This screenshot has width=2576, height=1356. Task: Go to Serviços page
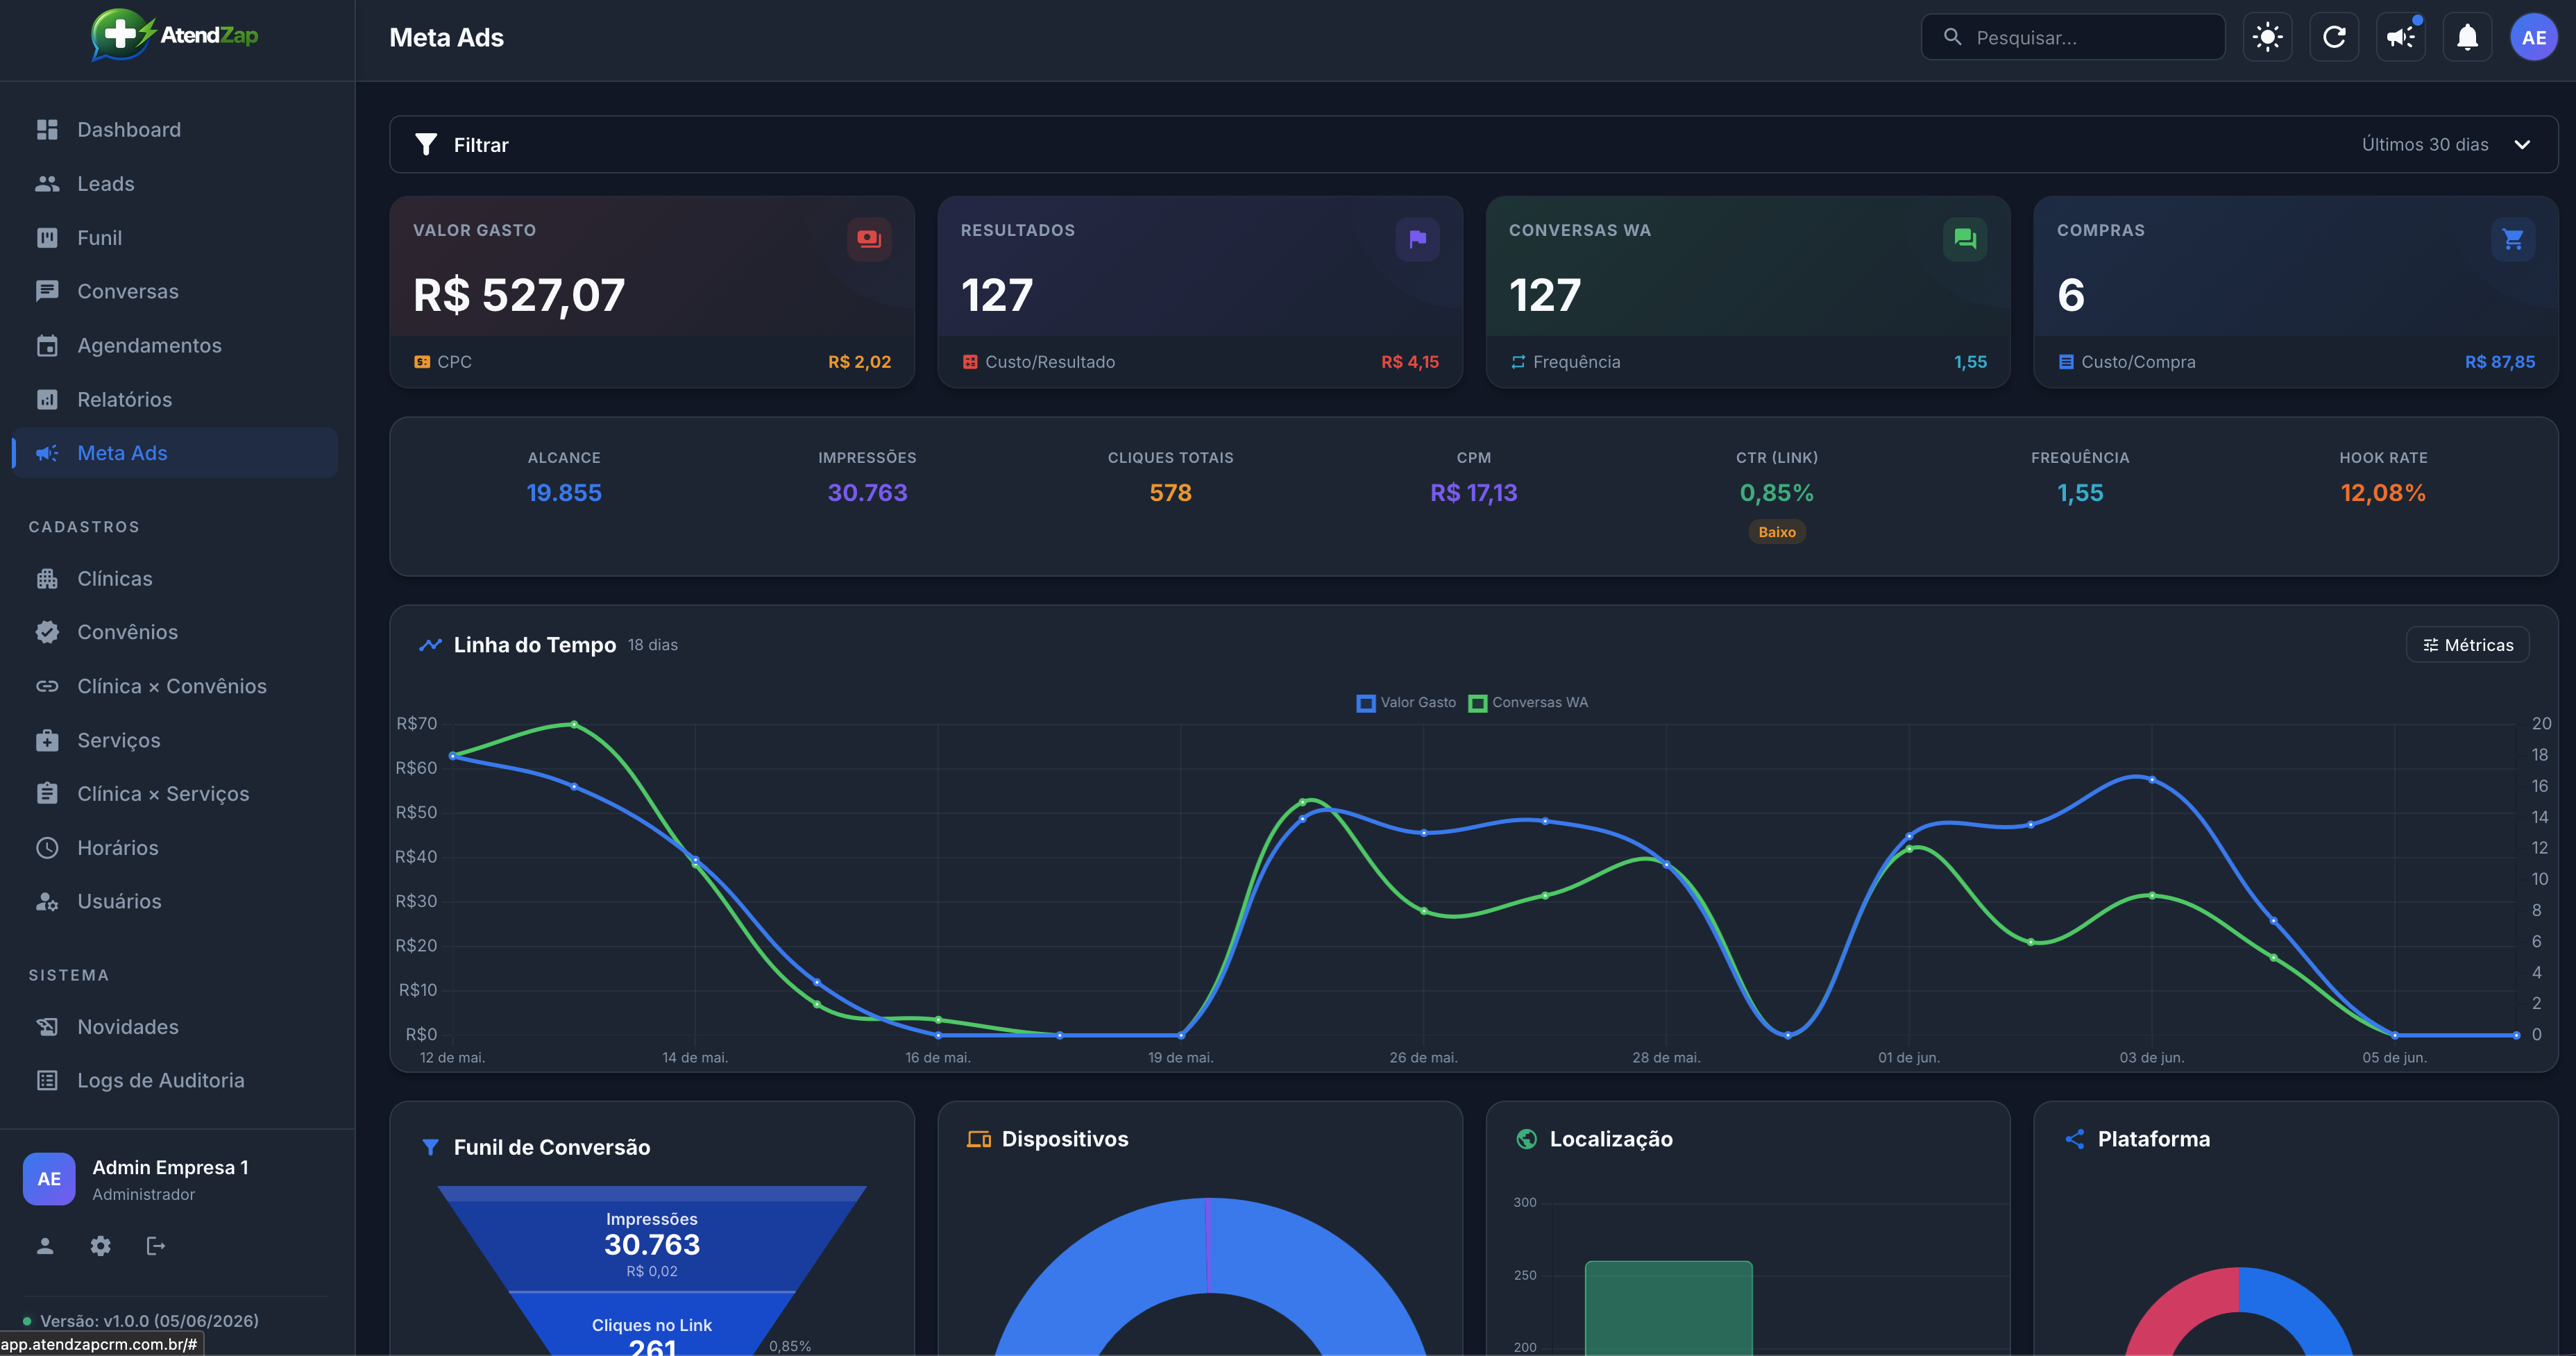(x=176, y=740)
